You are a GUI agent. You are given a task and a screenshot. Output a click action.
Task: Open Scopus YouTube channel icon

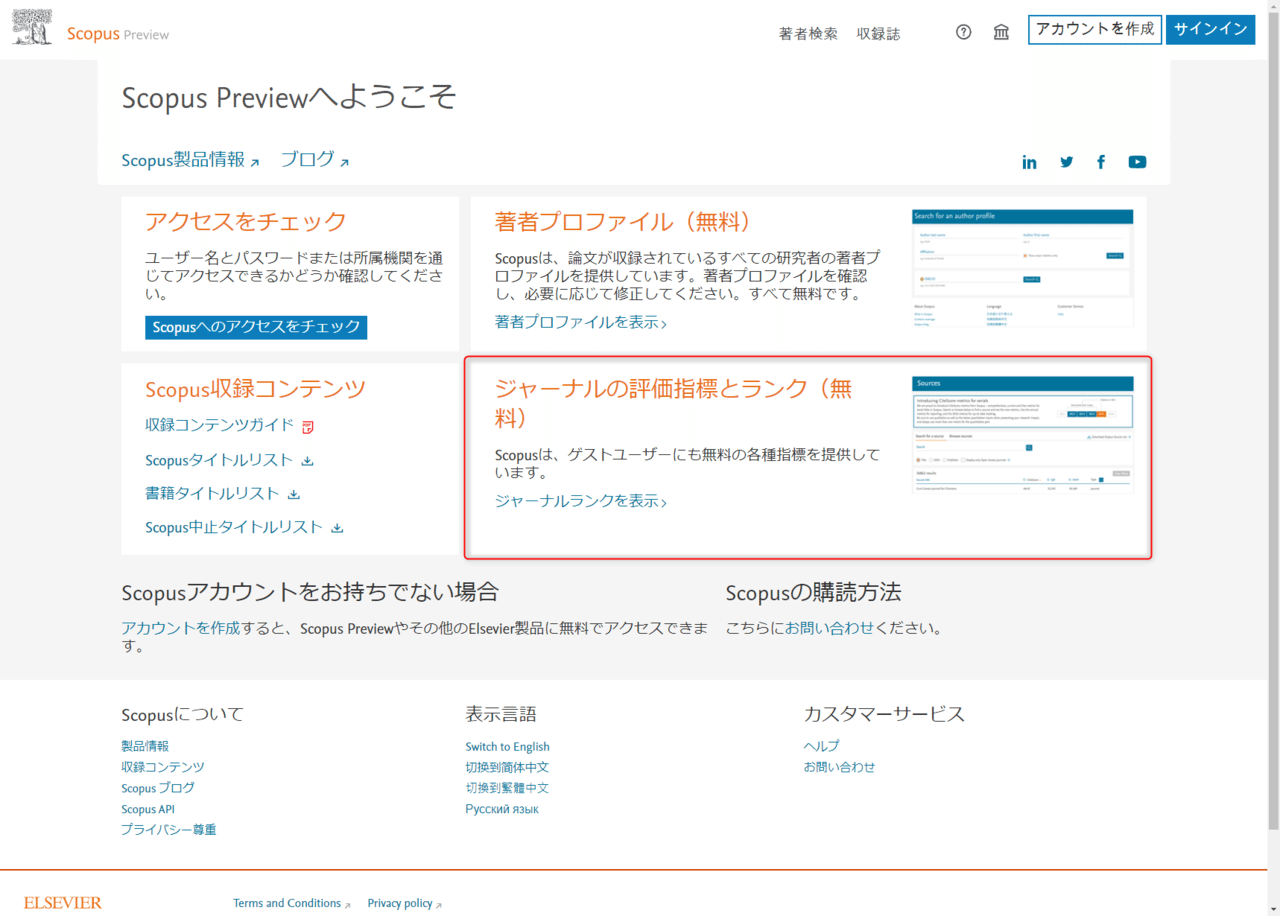[1137, 162]
